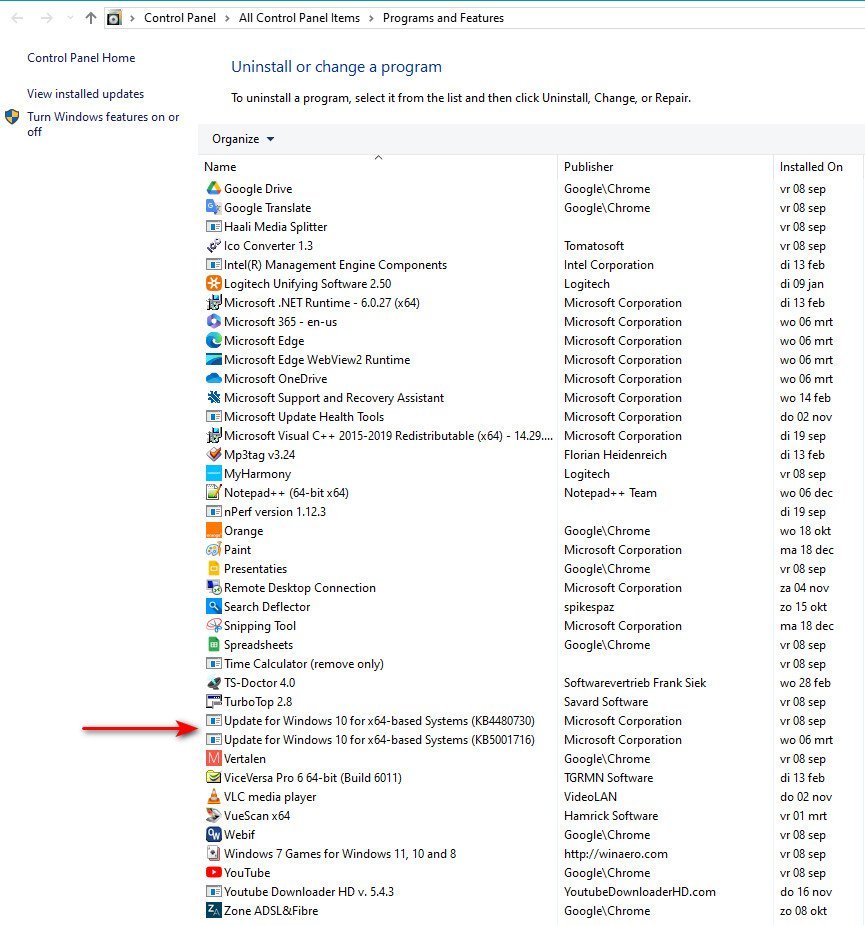Open the Organize dropdown menu

tap(242, 139)
